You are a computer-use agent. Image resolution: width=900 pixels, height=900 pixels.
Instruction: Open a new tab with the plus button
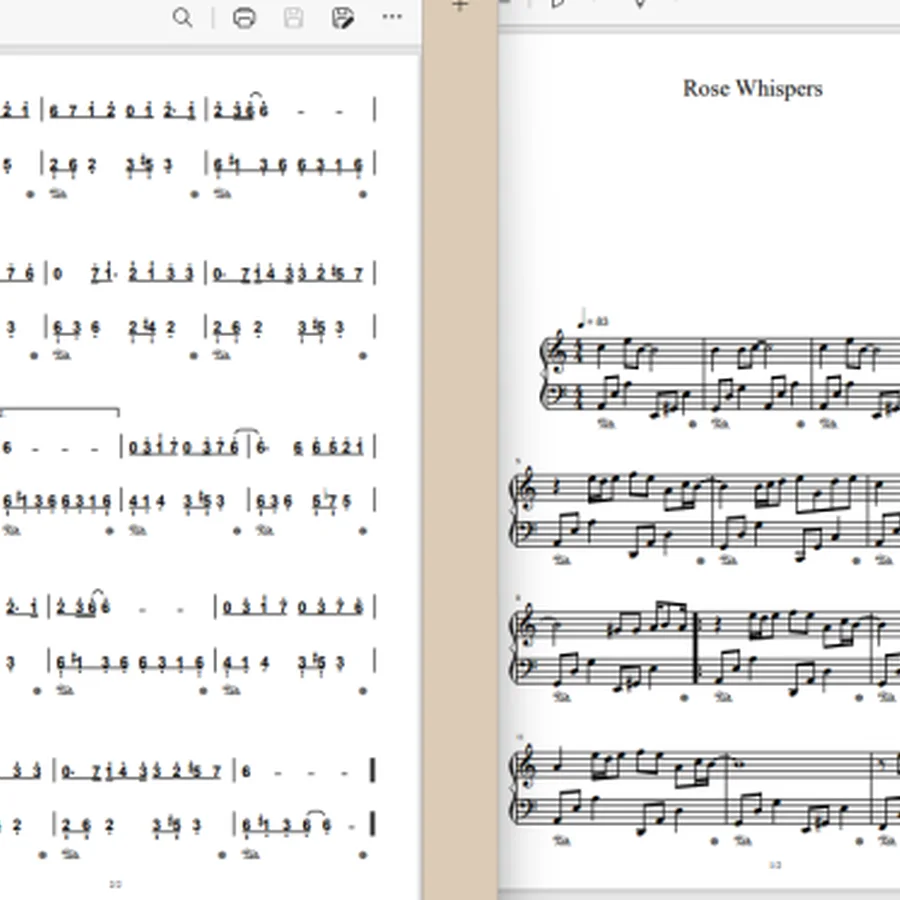coord(460,6)
